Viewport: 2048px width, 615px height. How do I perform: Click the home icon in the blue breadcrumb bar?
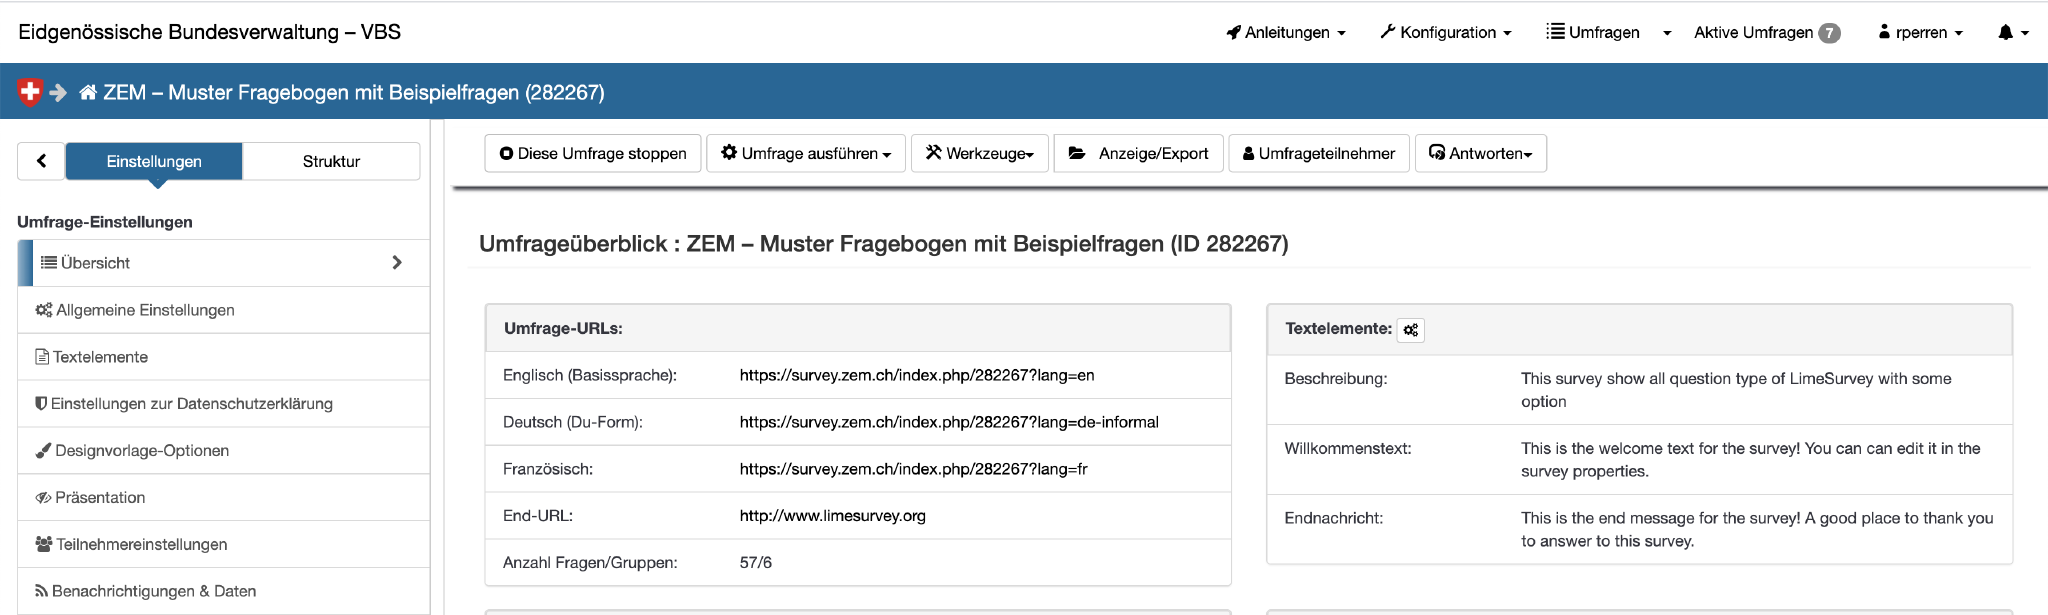pyautogui.click(x=88, y=92)
